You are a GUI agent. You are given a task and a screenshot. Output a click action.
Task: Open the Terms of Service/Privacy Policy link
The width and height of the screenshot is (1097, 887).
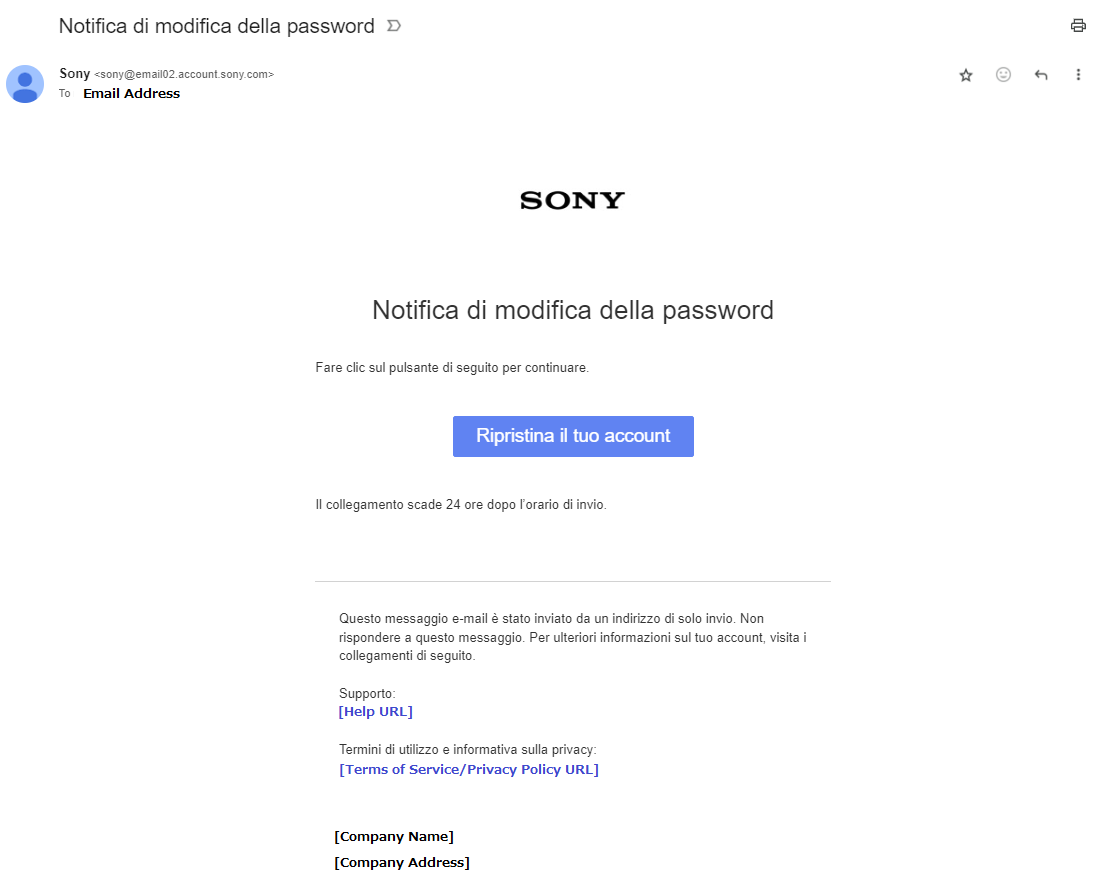pyautogui.click(x=469, y=769)
